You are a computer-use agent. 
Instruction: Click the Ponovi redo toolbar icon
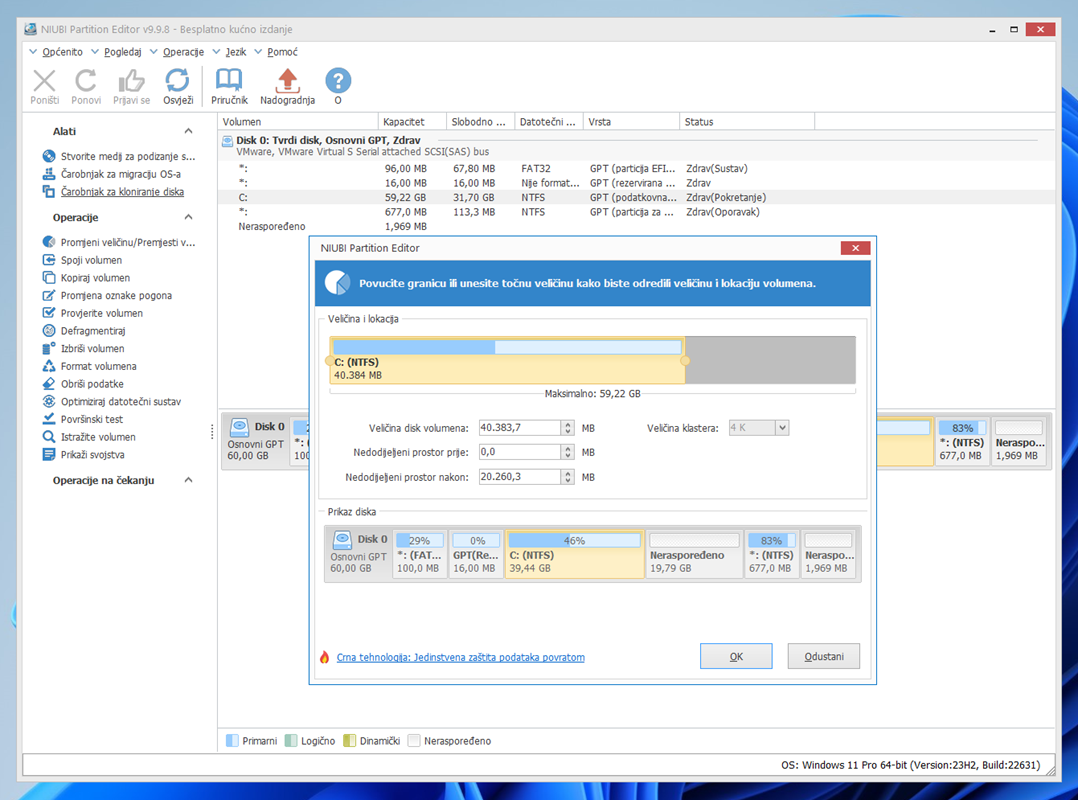tap(86, 86)
